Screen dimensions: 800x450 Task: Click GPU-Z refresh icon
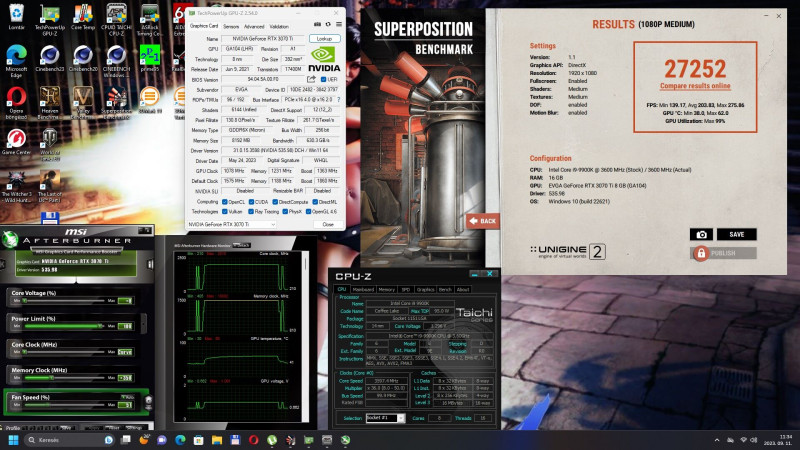click(x=328, y=24)
